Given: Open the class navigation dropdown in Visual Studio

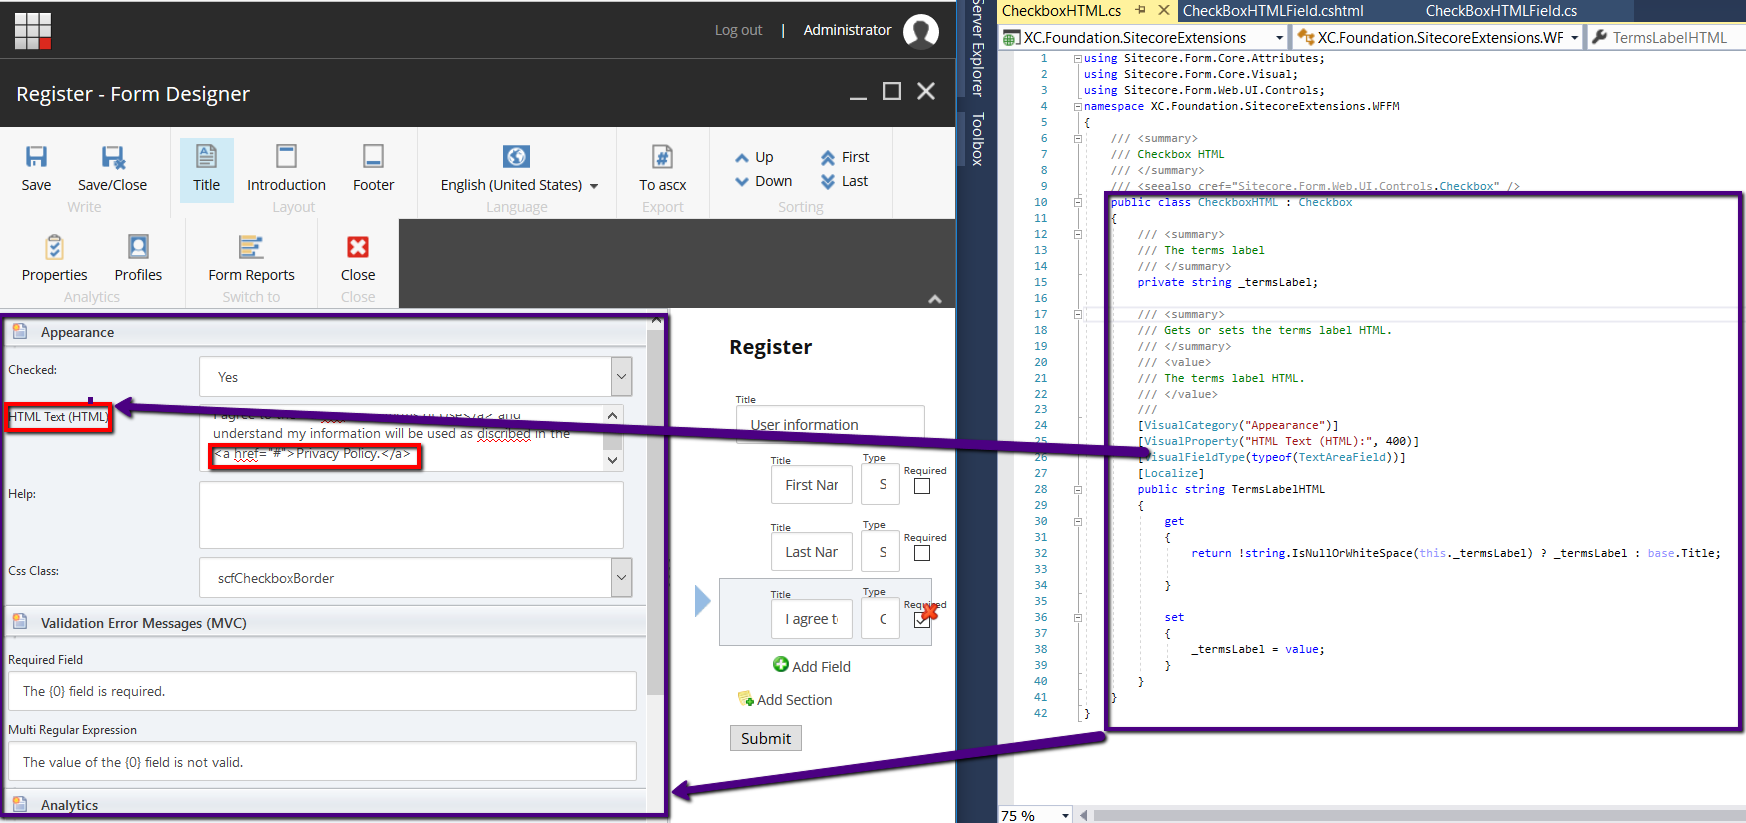Looking at the screenshot, I should [x=1574, y=38].
